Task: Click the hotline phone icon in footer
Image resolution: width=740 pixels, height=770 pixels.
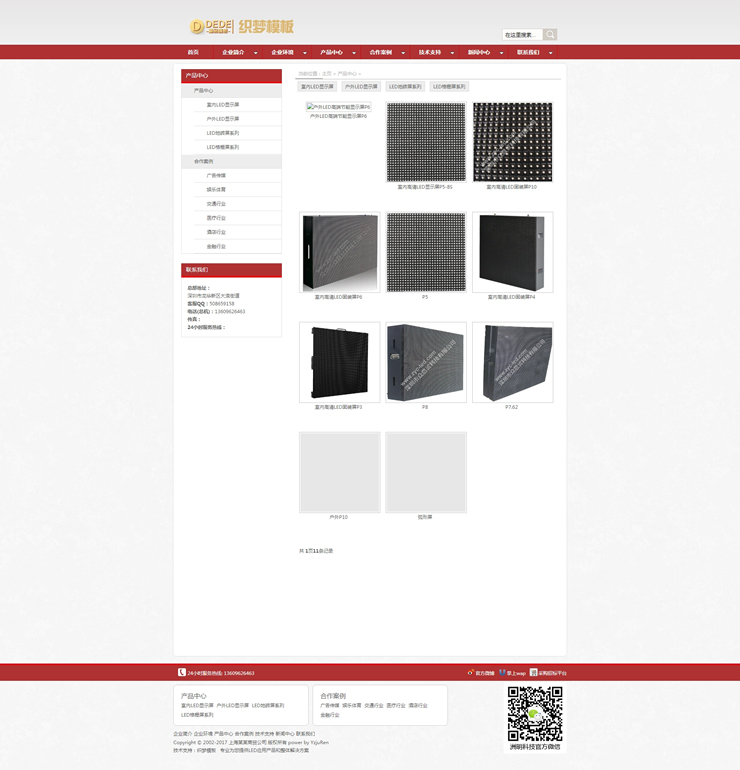Action: click(x=181, y=673)
